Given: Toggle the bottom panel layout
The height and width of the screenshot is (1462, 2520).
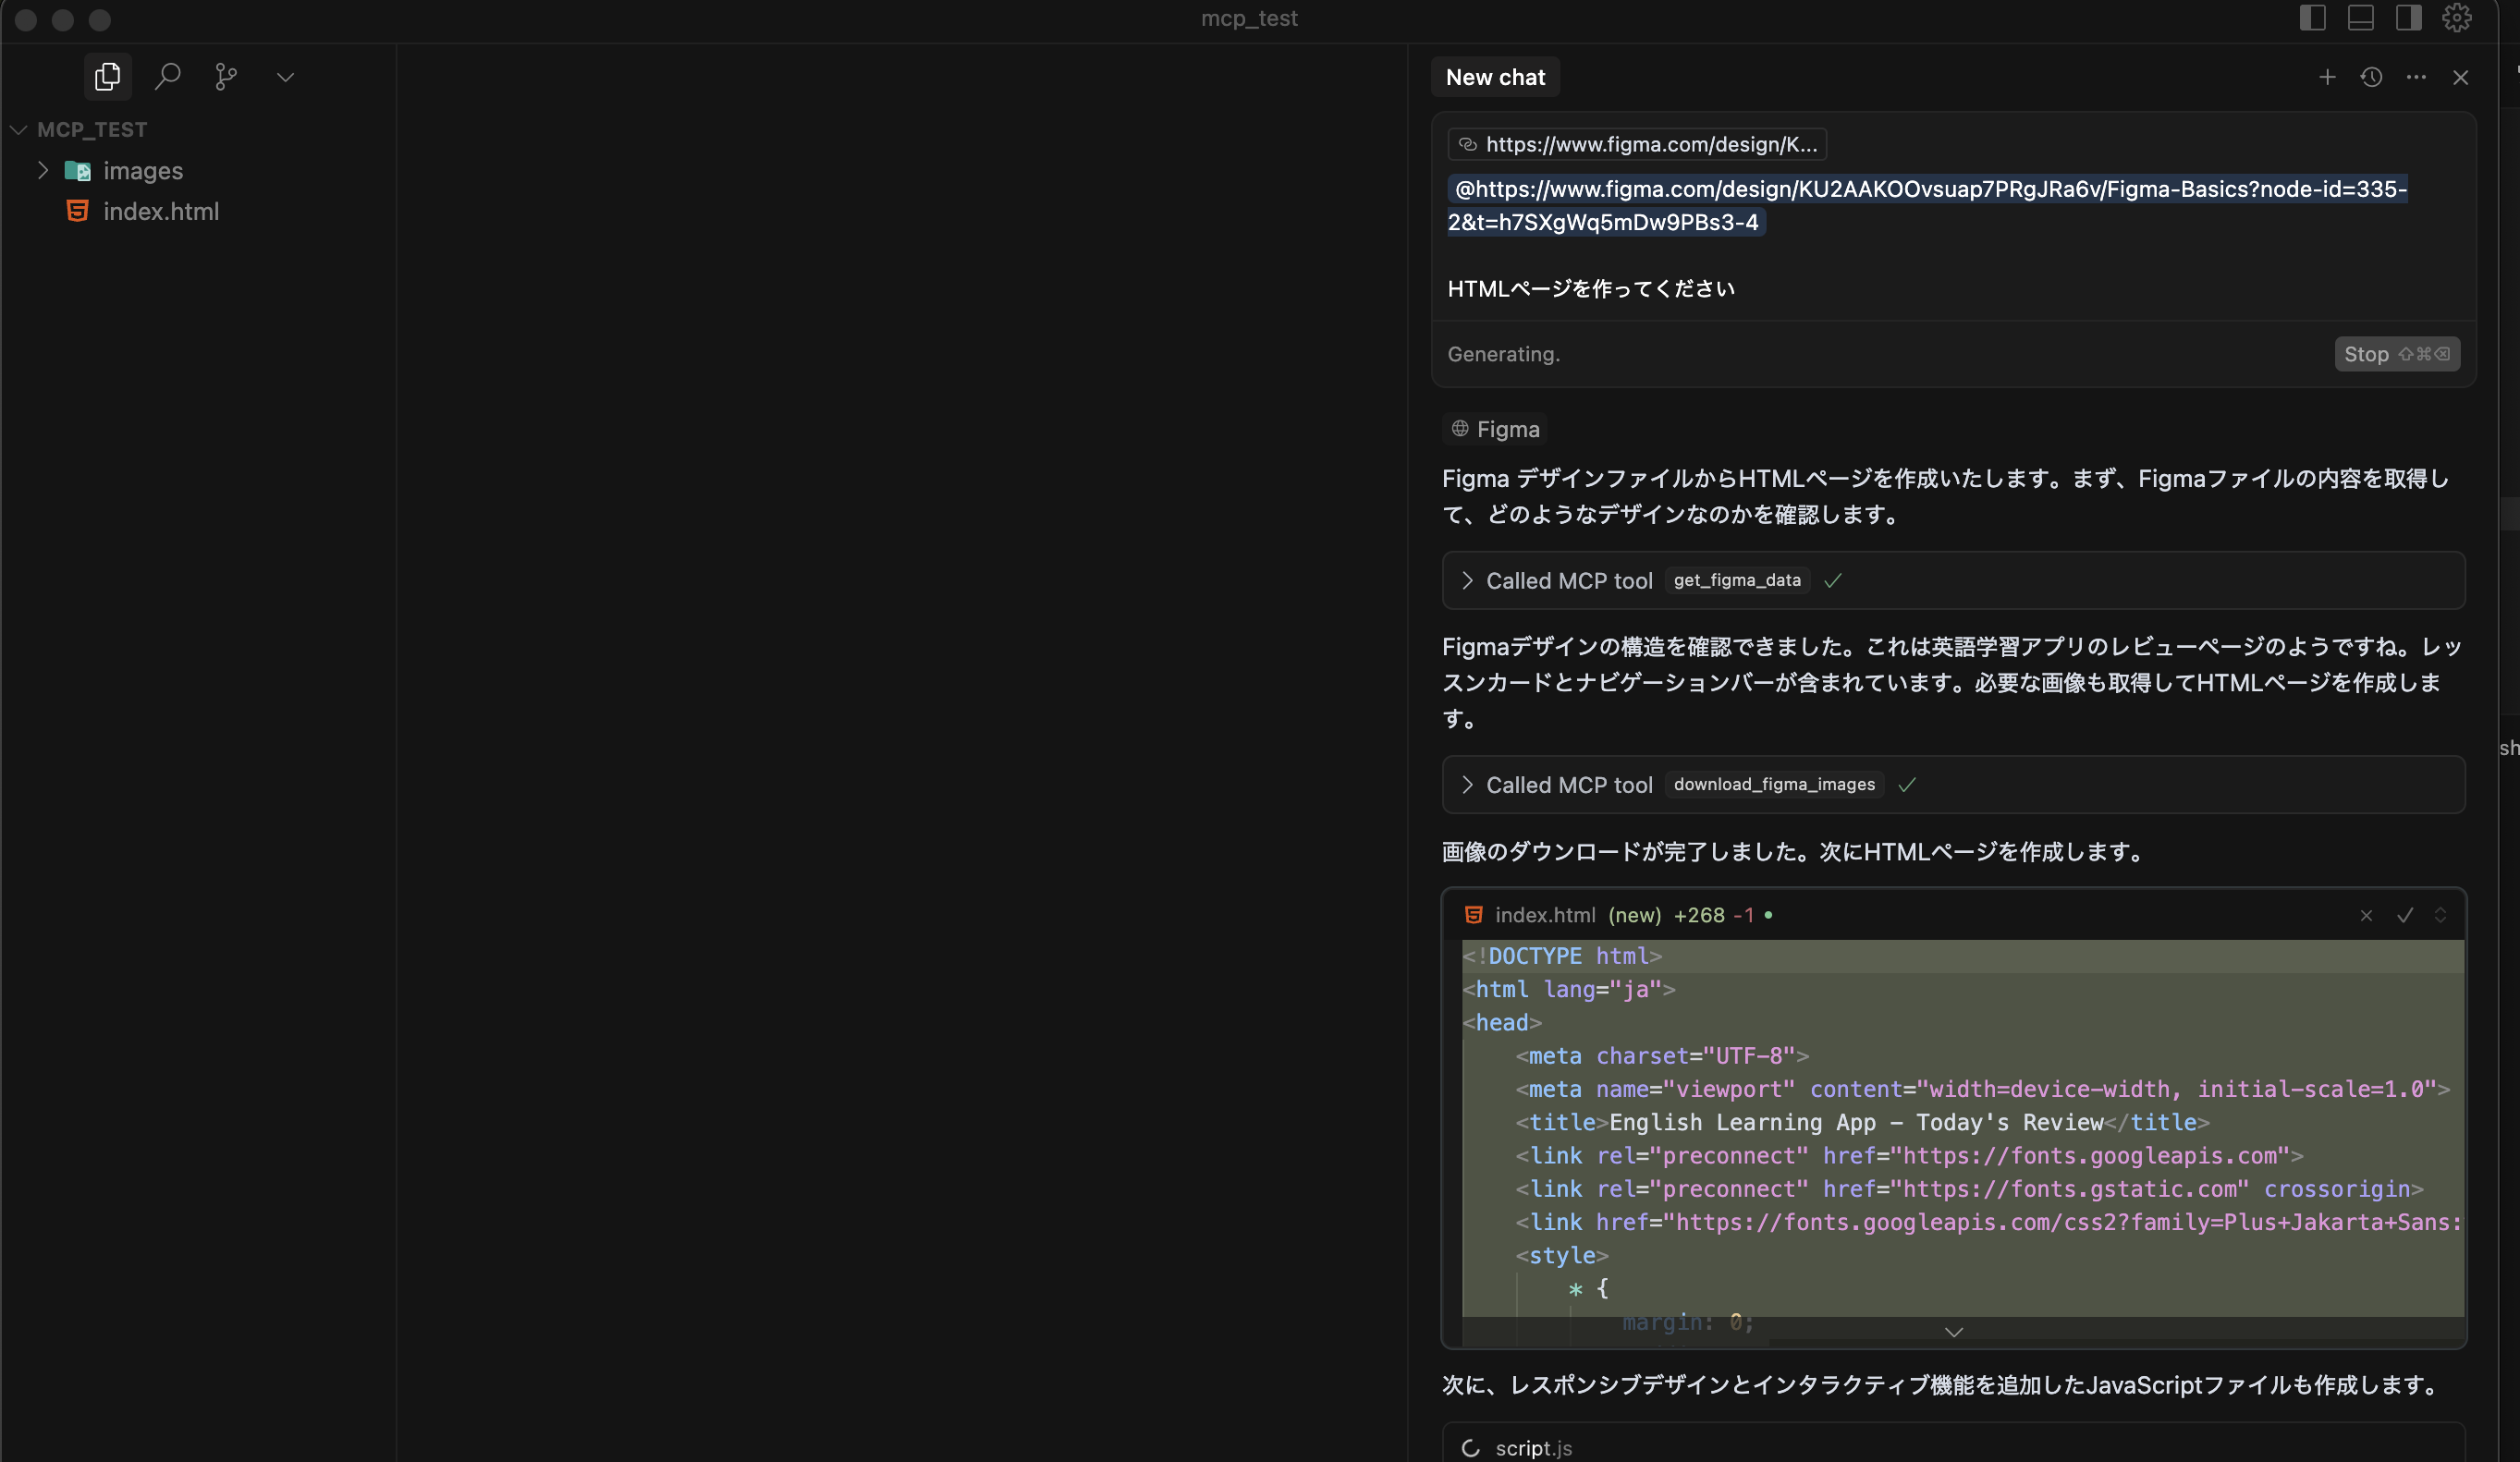Looking at the screenshot, I should click(2360, 18).
